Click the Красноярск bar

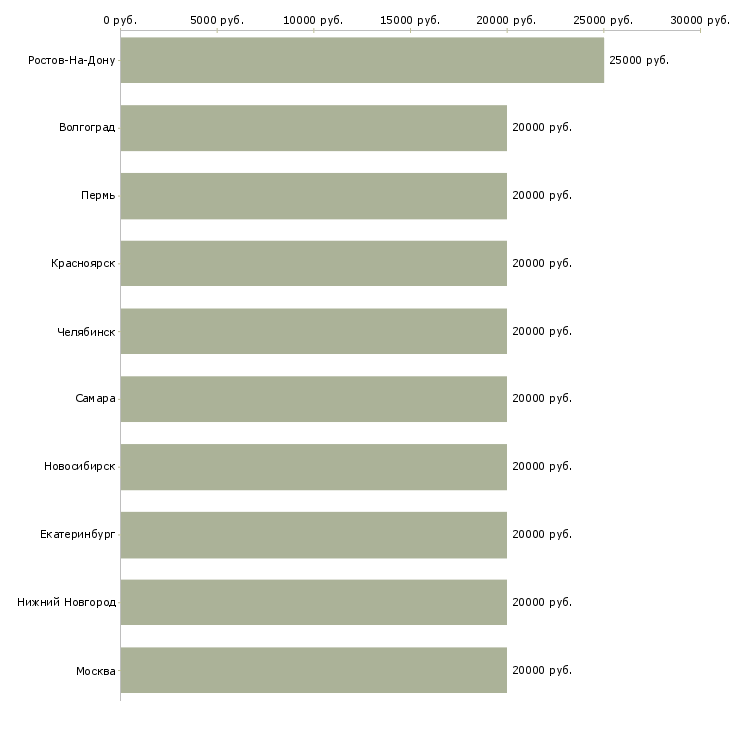[313, 263]
